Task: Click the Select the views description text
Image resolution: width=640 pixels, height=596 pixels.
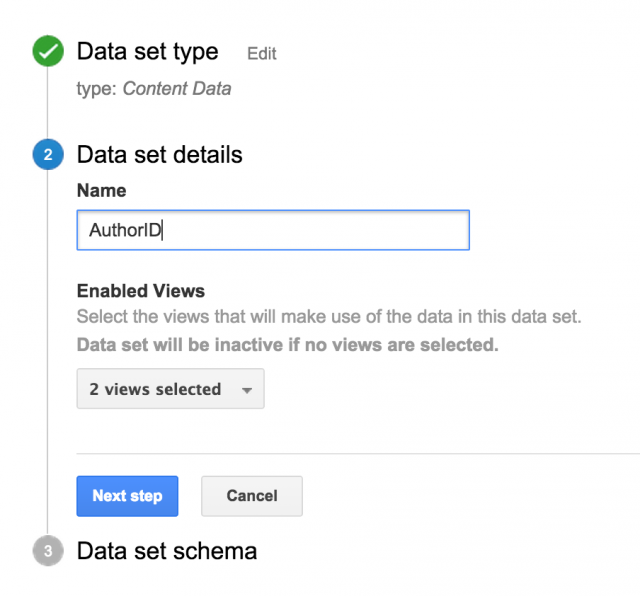Action: [329, 317]
